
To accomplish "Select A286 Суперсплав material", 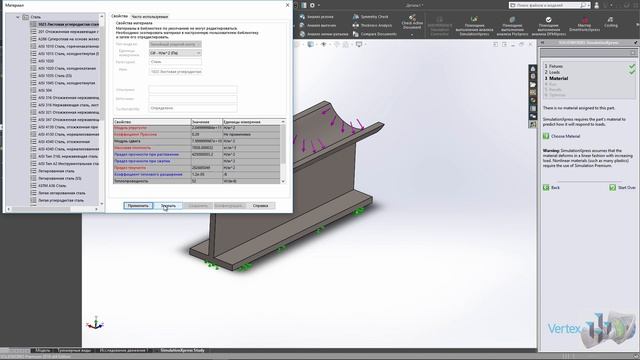I will coord(68,39).
